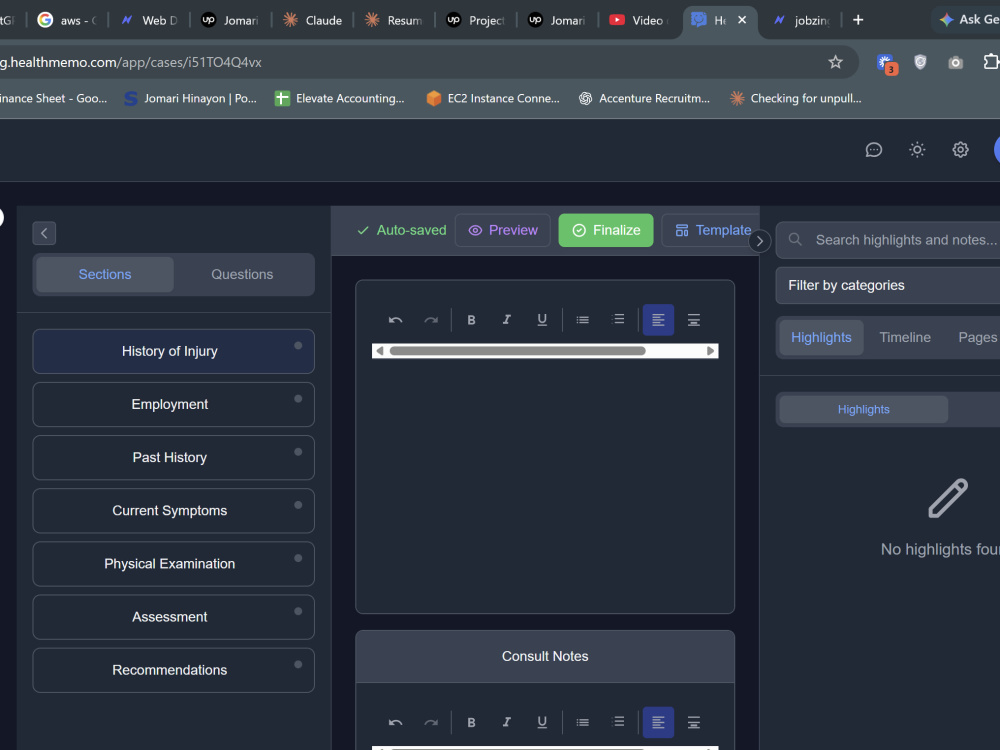
Task: Open the Physical Examination section
Action: (x=173, y=564)
